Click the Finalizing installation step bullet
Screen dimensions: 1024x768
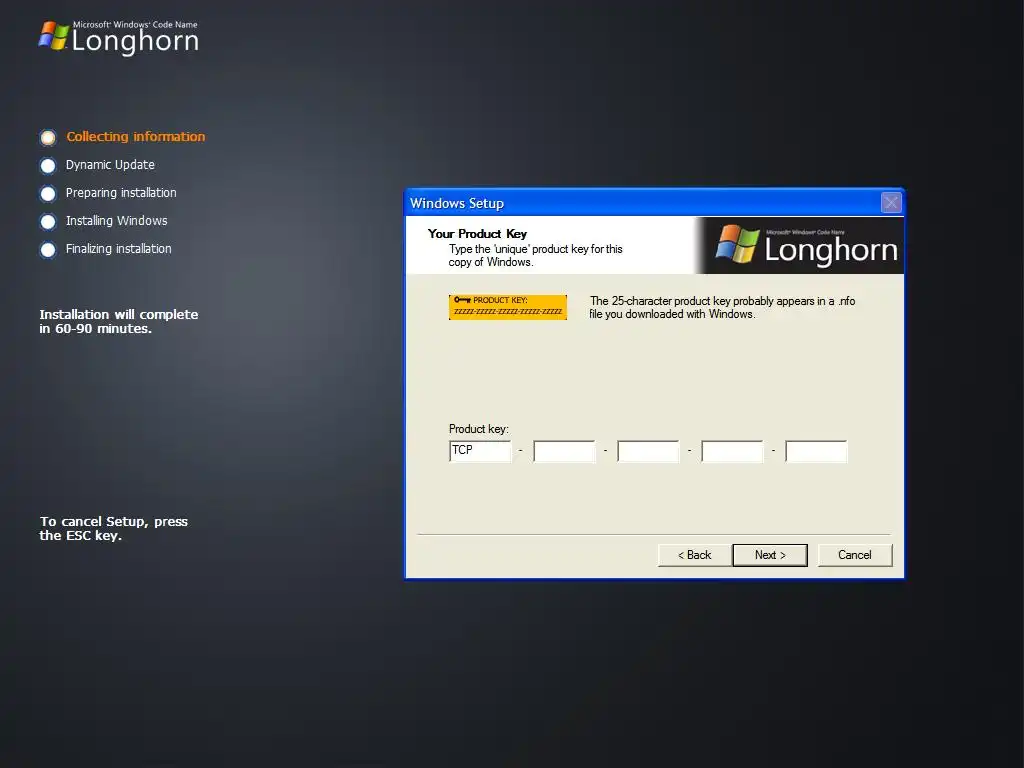click(48, 250)
